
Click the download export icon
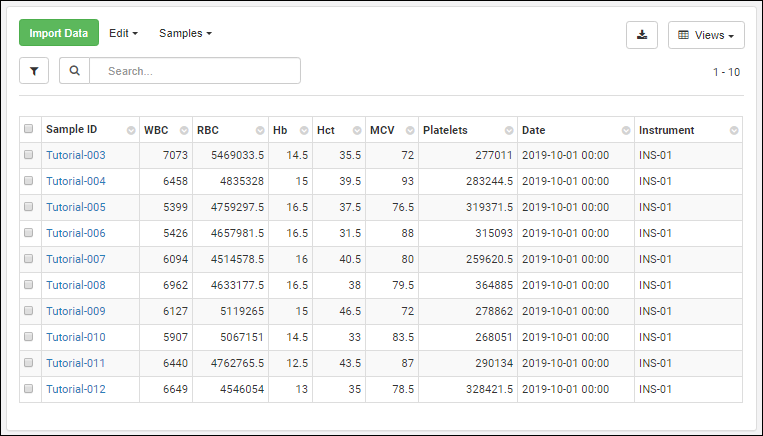click(x=641, y=35)
